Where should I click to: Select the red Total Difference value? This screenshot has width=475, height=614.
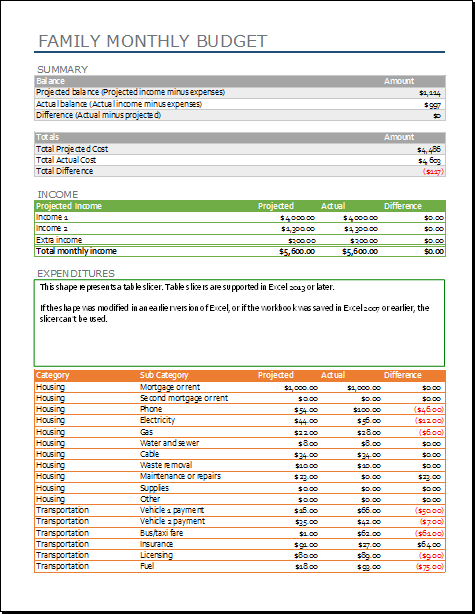tap(433, 172)
